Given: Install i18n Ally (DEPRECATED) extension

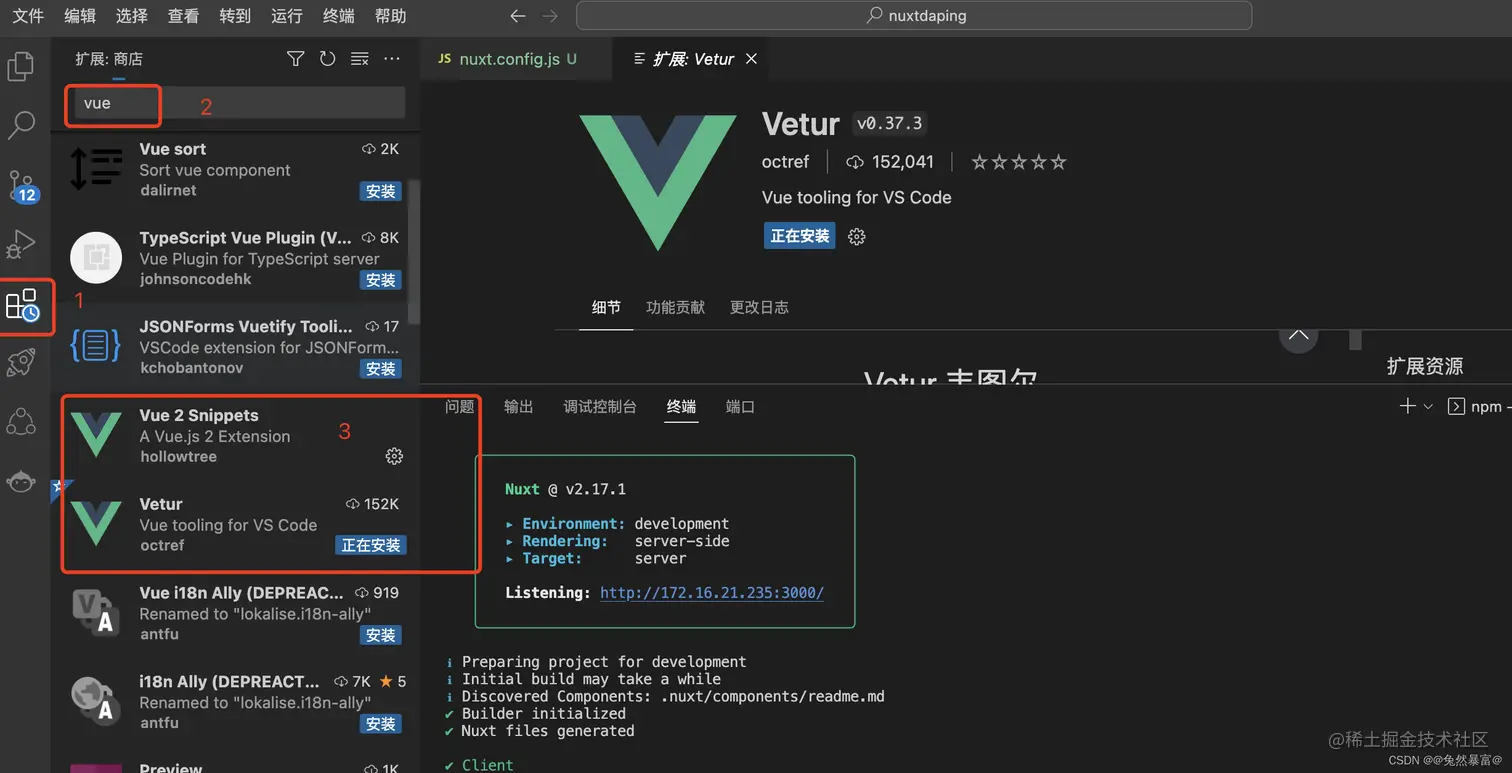Looking at the screenshot, I should pyautogui.click(x=380, y=724).
